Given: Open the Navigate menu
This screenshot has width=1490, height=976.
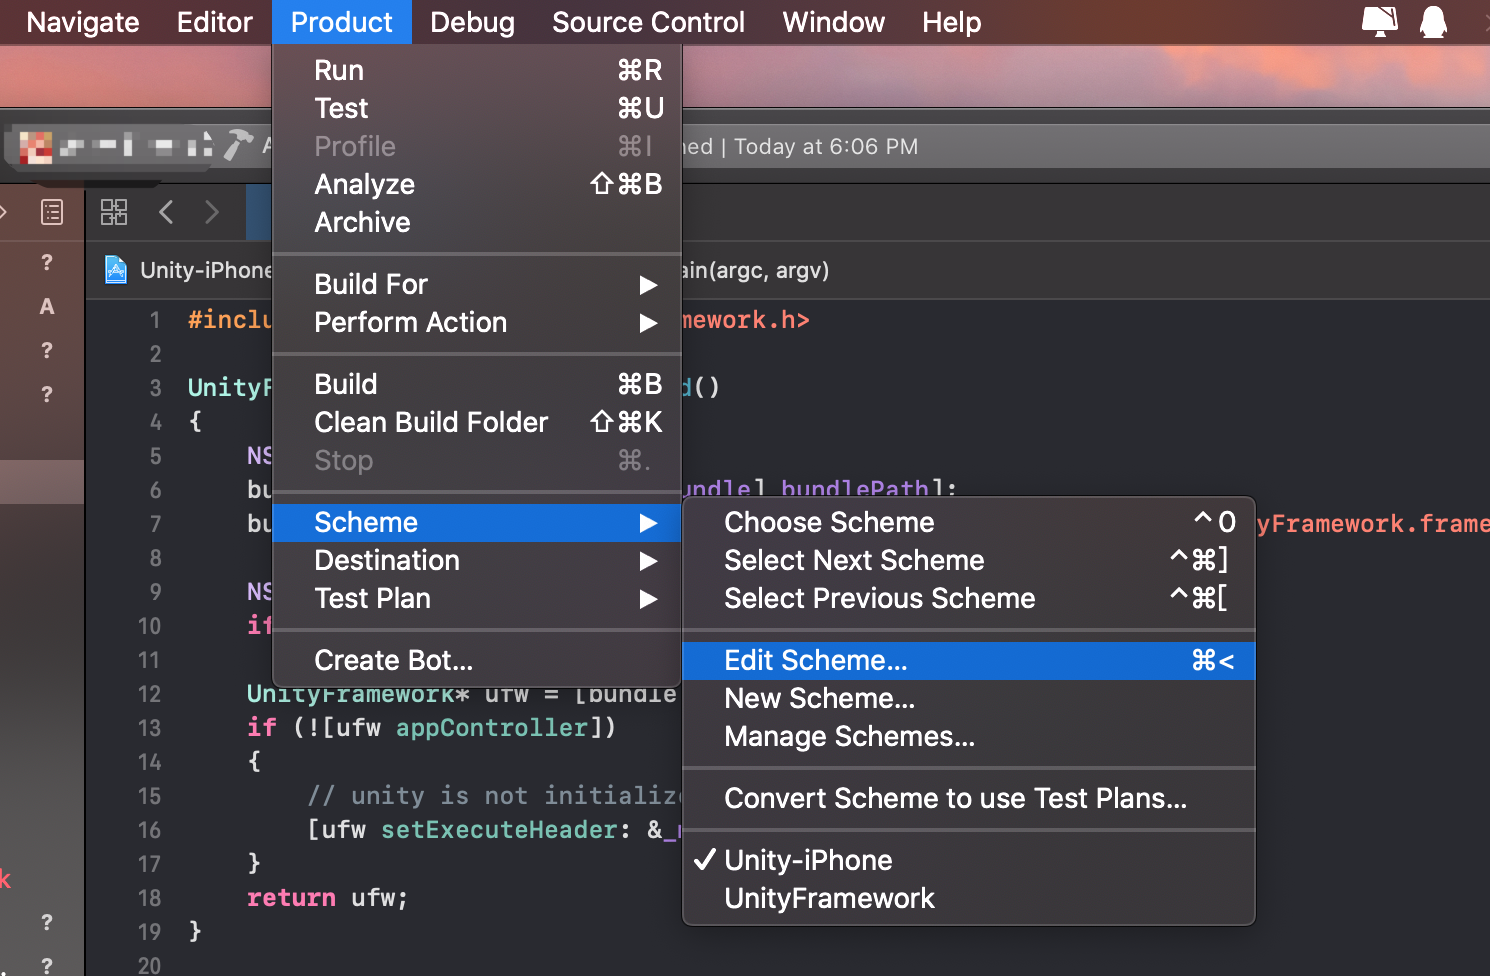Looking at the screenshot, I should point(82,22).
